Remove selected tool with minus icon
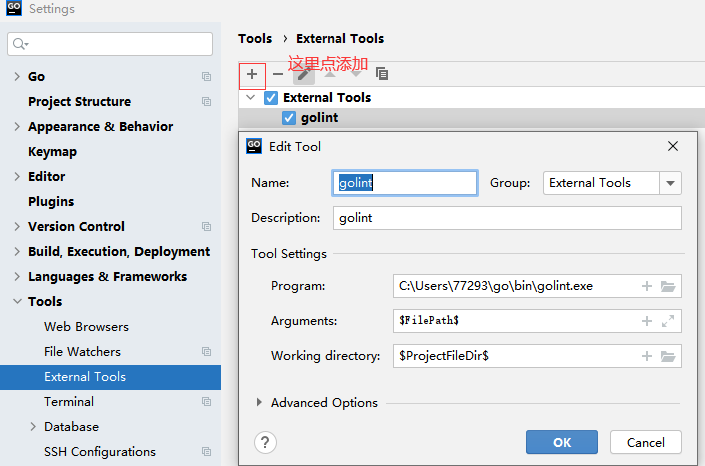This screenshot has height=466, width=705. point(278,74)
